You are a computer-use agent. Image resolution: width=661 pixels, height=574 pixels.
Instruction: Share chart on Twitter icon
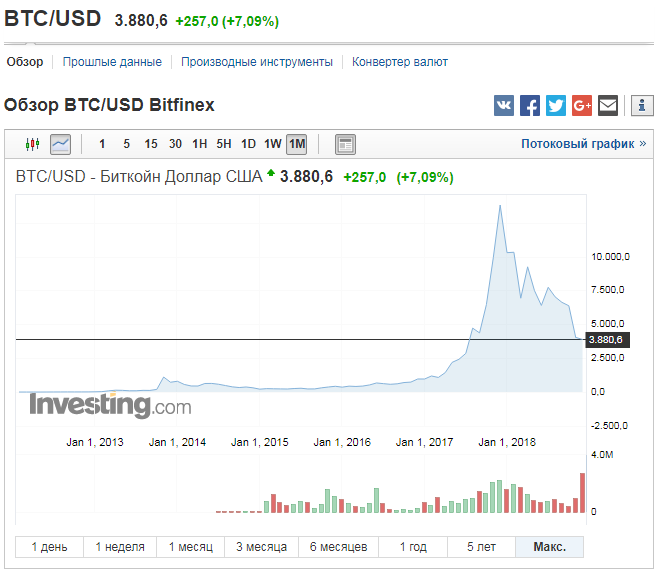click(556, 105)
